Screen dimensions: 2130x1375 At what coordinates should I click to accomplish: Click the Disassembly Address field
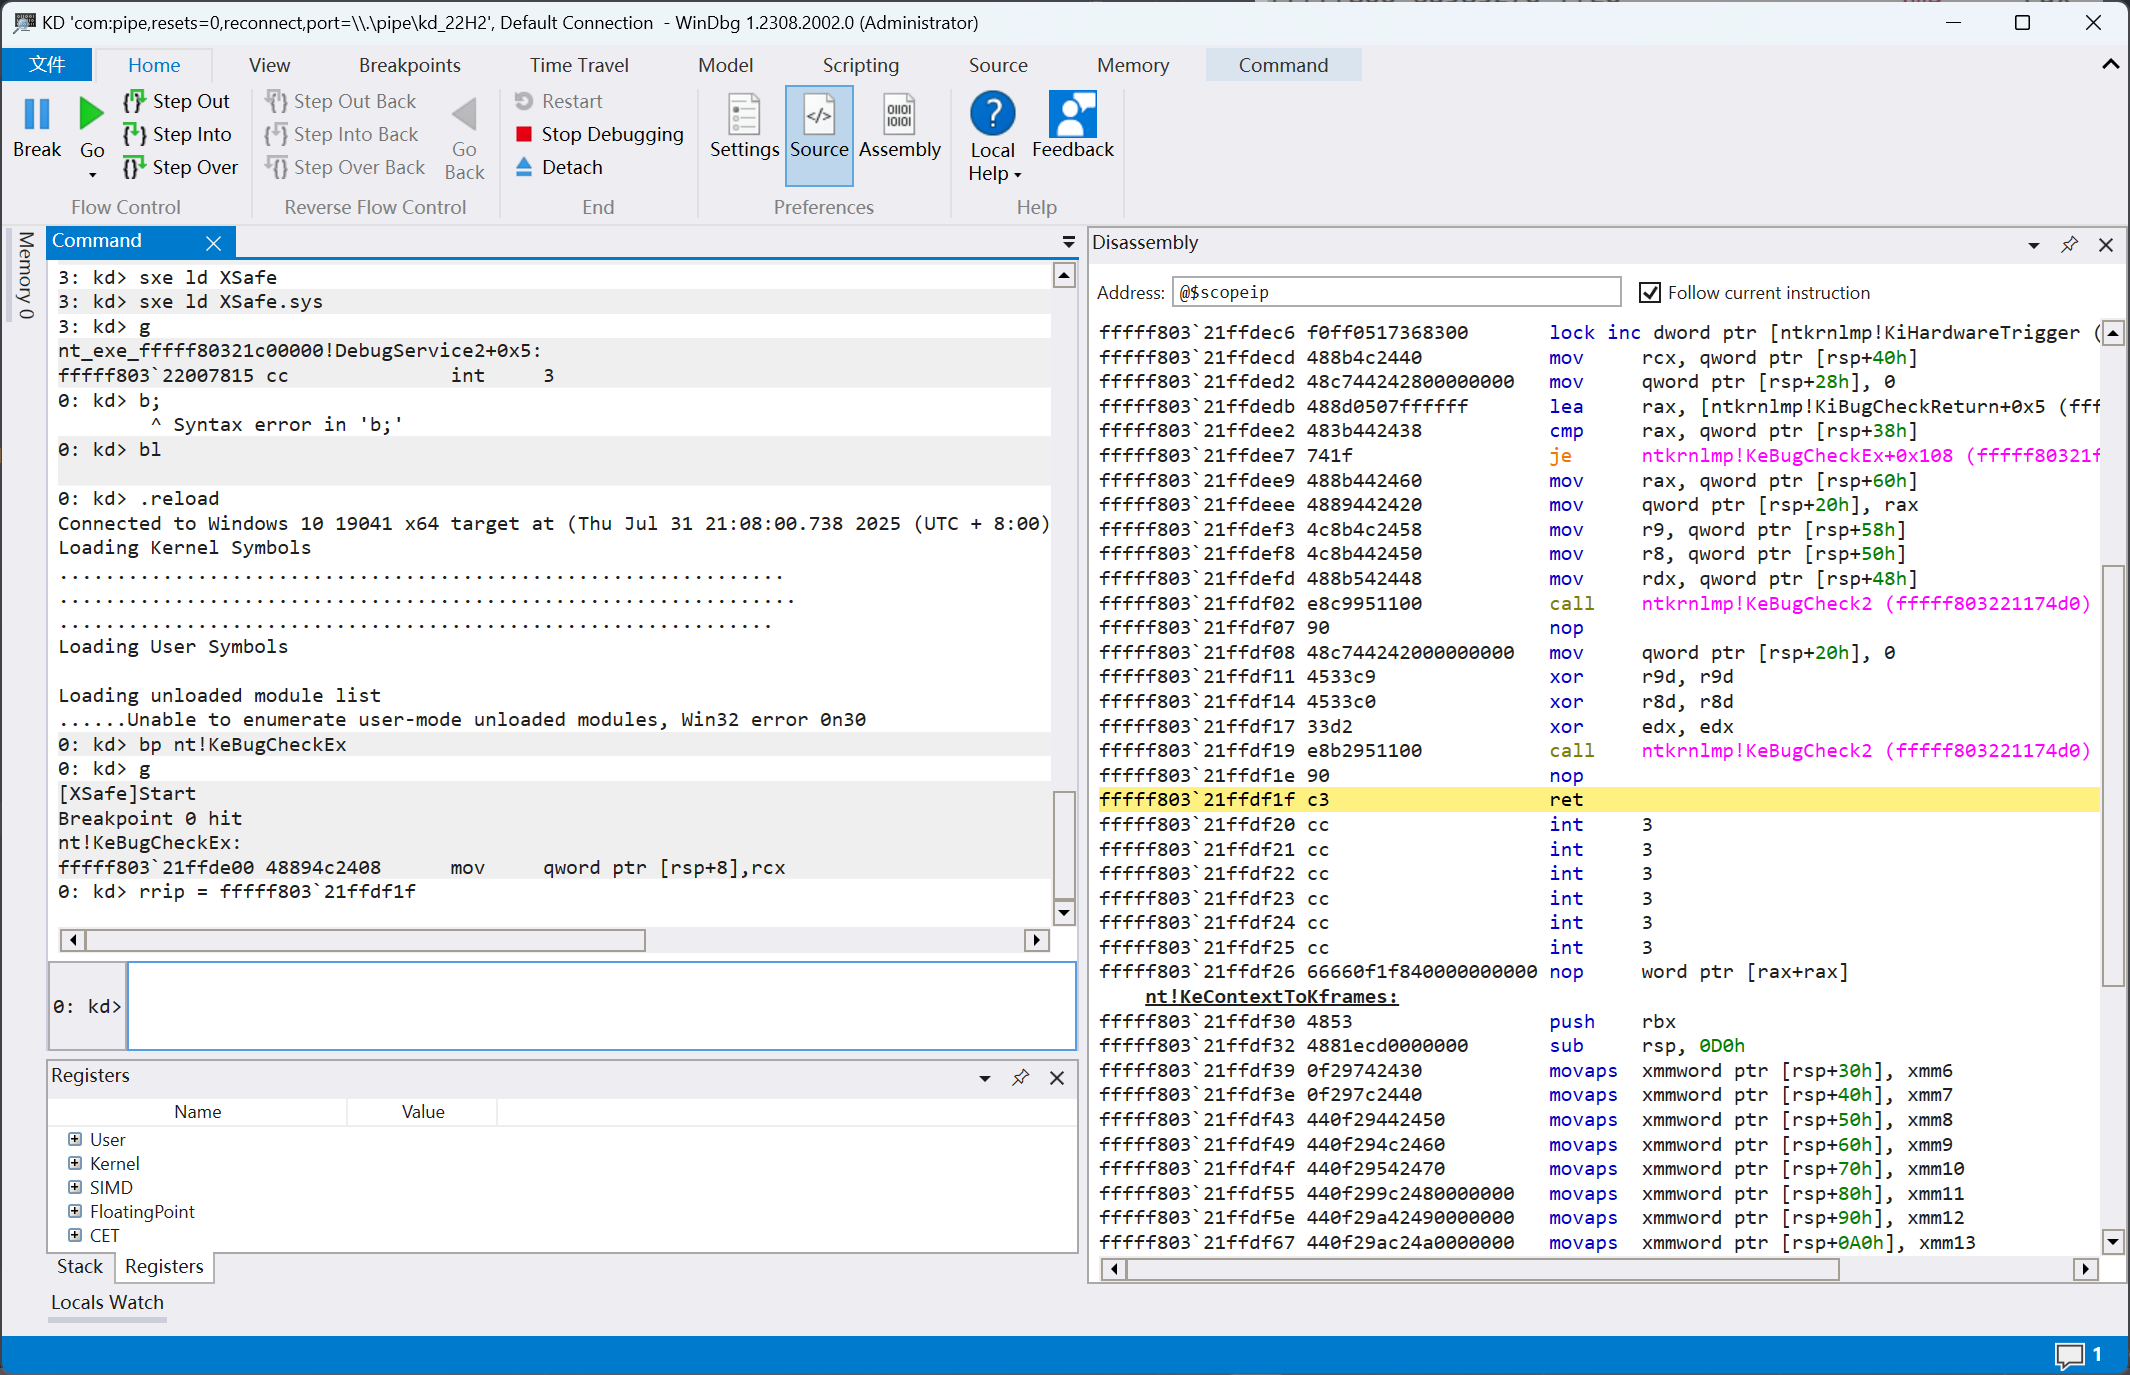pos(1396,292)
